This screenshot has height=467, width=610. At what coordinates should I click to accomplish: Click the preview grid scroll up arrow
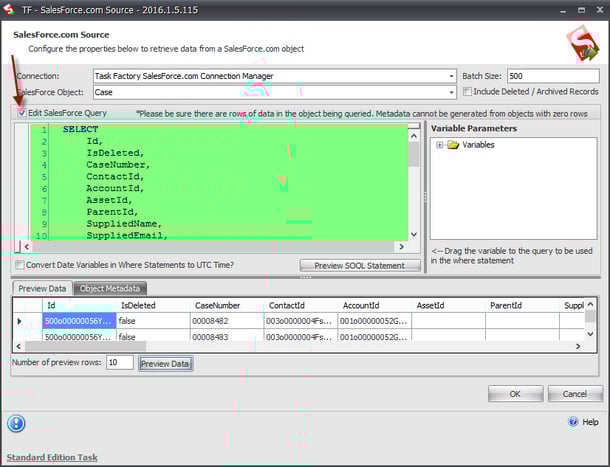[x=590, y=304]
